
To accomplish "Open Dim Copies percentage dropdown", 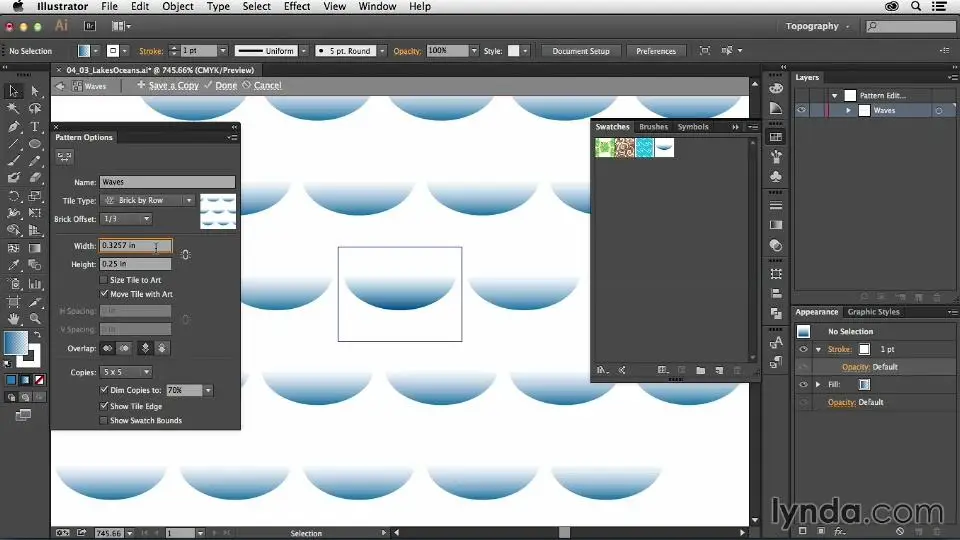I will [x=209, y=390].
